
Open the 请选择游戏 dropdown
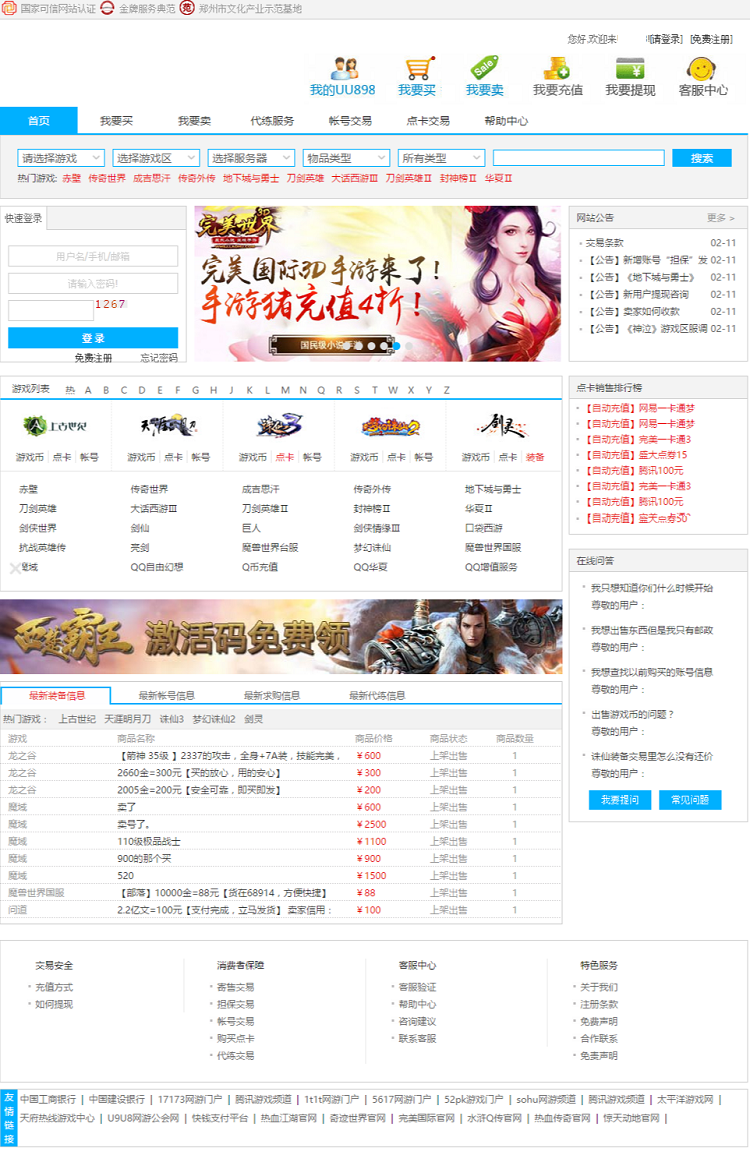(x=61, y=158)
